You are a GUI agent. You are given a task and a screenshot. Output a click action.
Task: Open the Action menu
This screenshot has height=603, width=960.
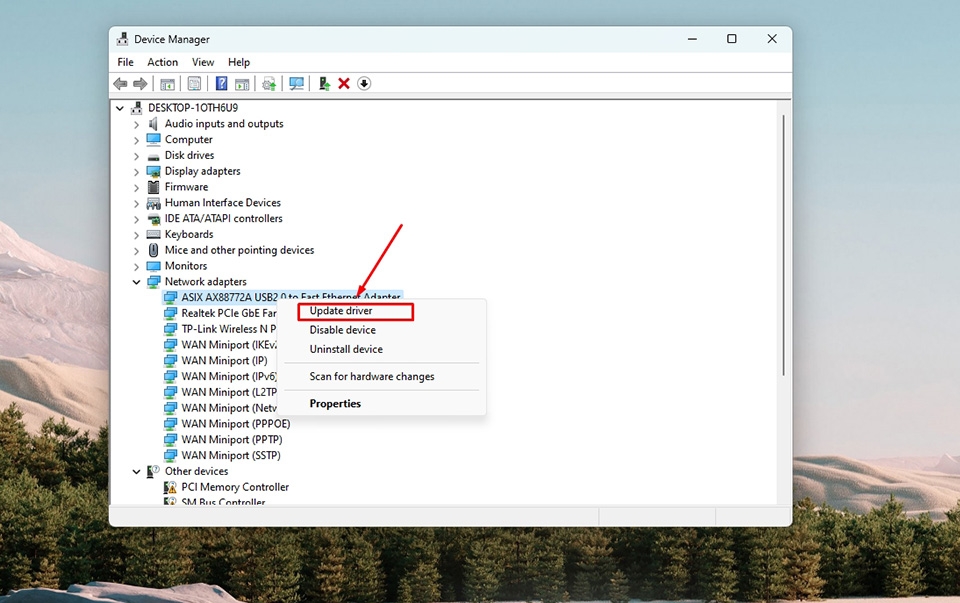pyautogui.click(x=162, y=61)
